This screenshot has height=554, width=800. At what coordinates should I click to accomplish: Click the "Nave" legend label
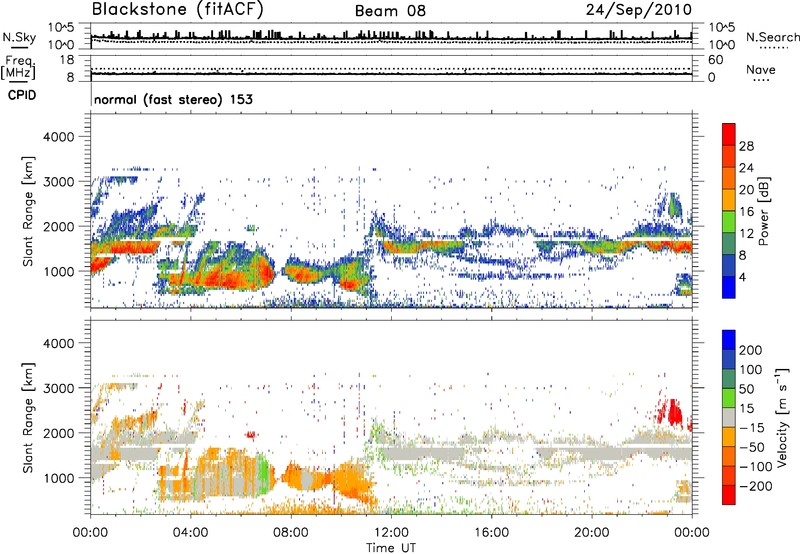[x=761, y=70]
